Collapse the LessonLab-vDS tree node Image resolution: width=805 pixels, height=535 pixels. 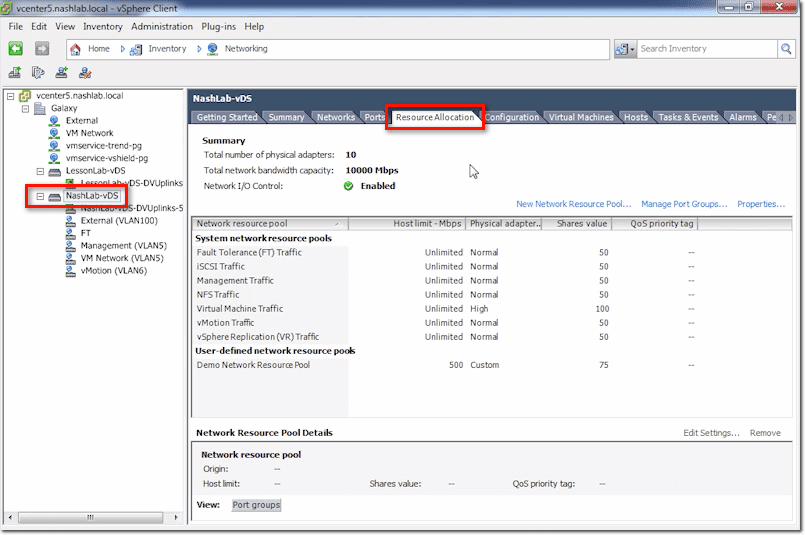coord(40,171)
